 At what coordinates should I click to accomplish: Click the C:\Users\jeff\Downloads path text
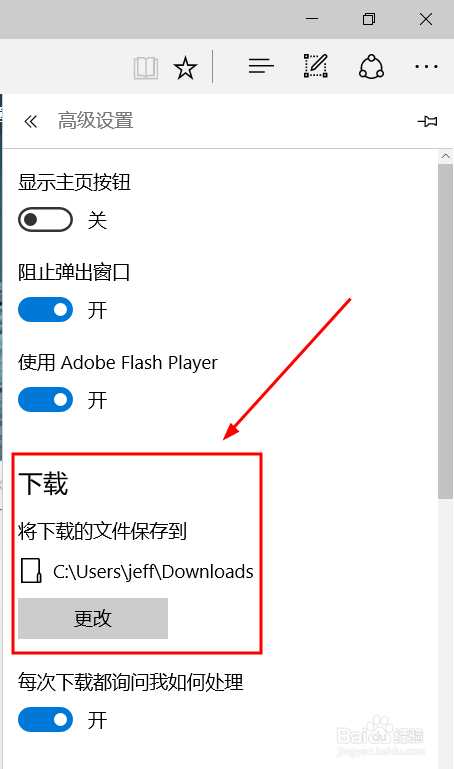click(153, 572)
